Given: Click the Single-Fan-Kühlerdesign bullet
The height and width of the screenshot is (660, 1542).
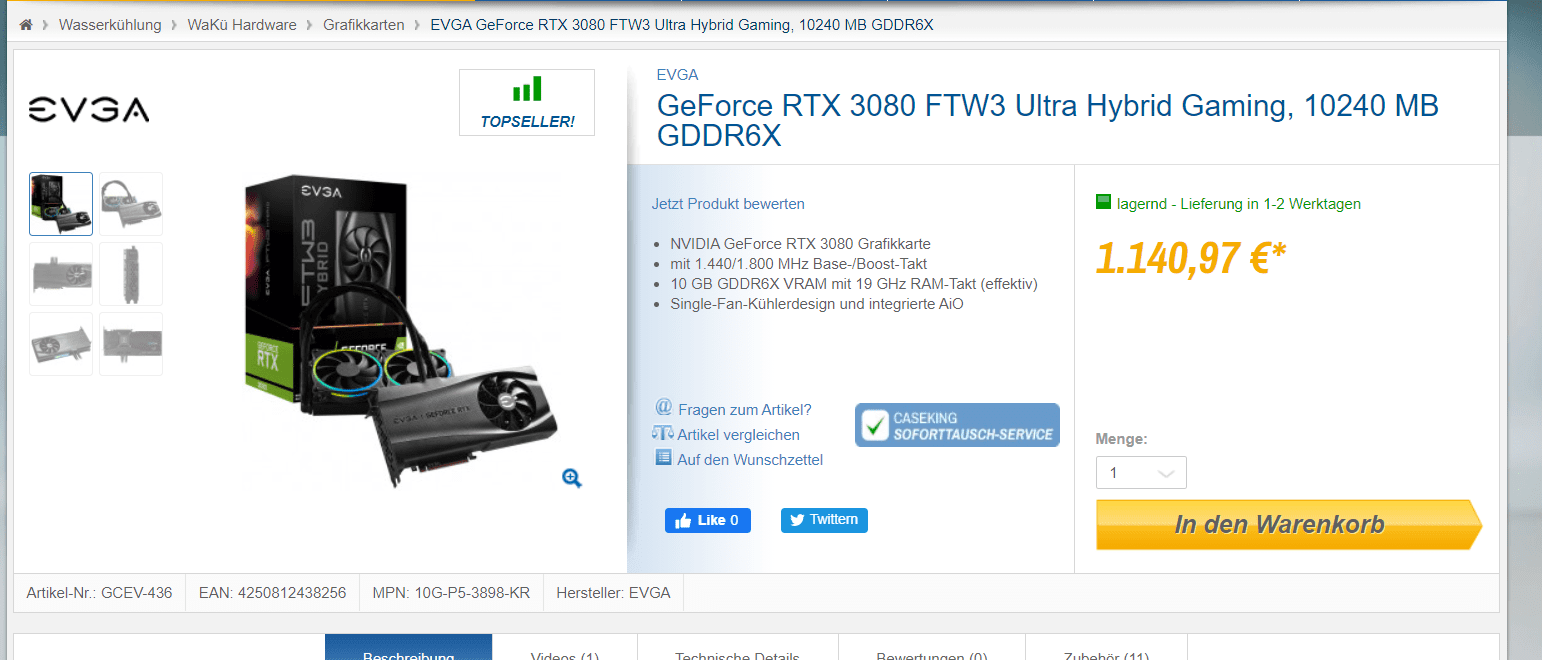Looking at the screenshot, I should 817,304.
